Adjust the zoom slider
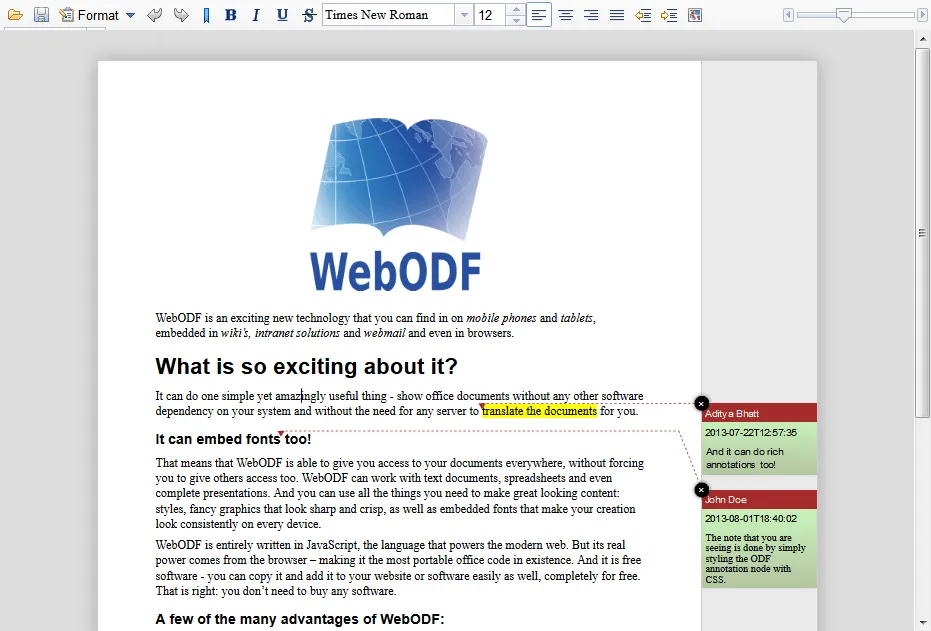This screenshot has height=631, width=931. 845,14
